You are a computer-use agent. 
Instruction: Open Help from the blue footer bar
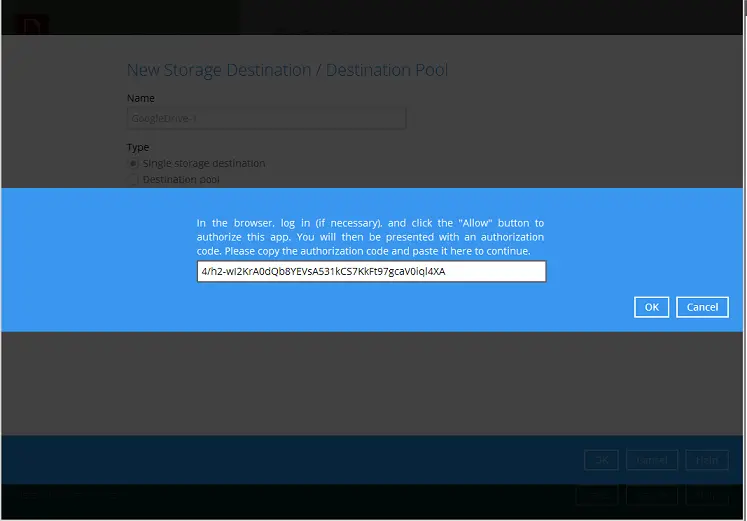706,460
